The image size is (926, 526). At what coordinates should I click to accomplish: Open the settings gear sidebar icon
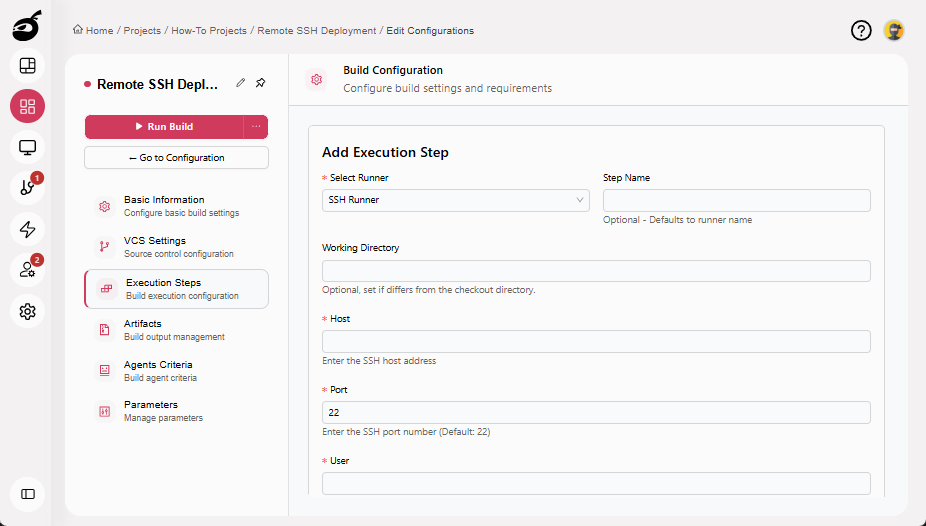click(x=27, y=311)
